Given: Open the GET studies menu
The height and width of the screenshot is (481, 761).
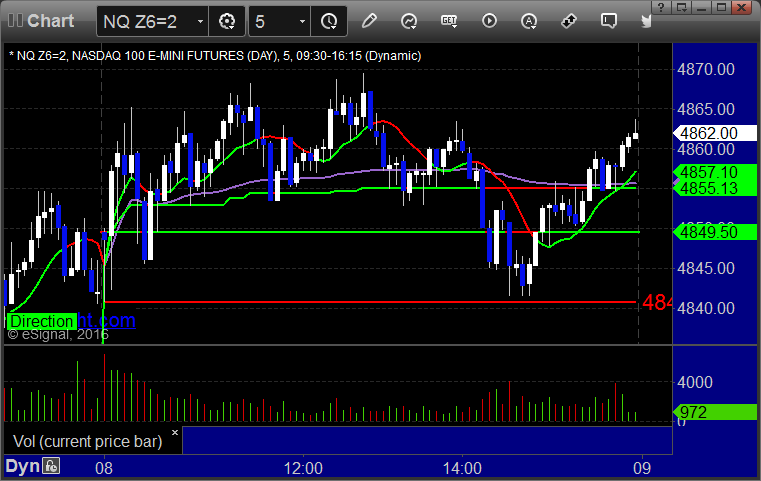Looking at the screenshot, I should coord(449,21).
